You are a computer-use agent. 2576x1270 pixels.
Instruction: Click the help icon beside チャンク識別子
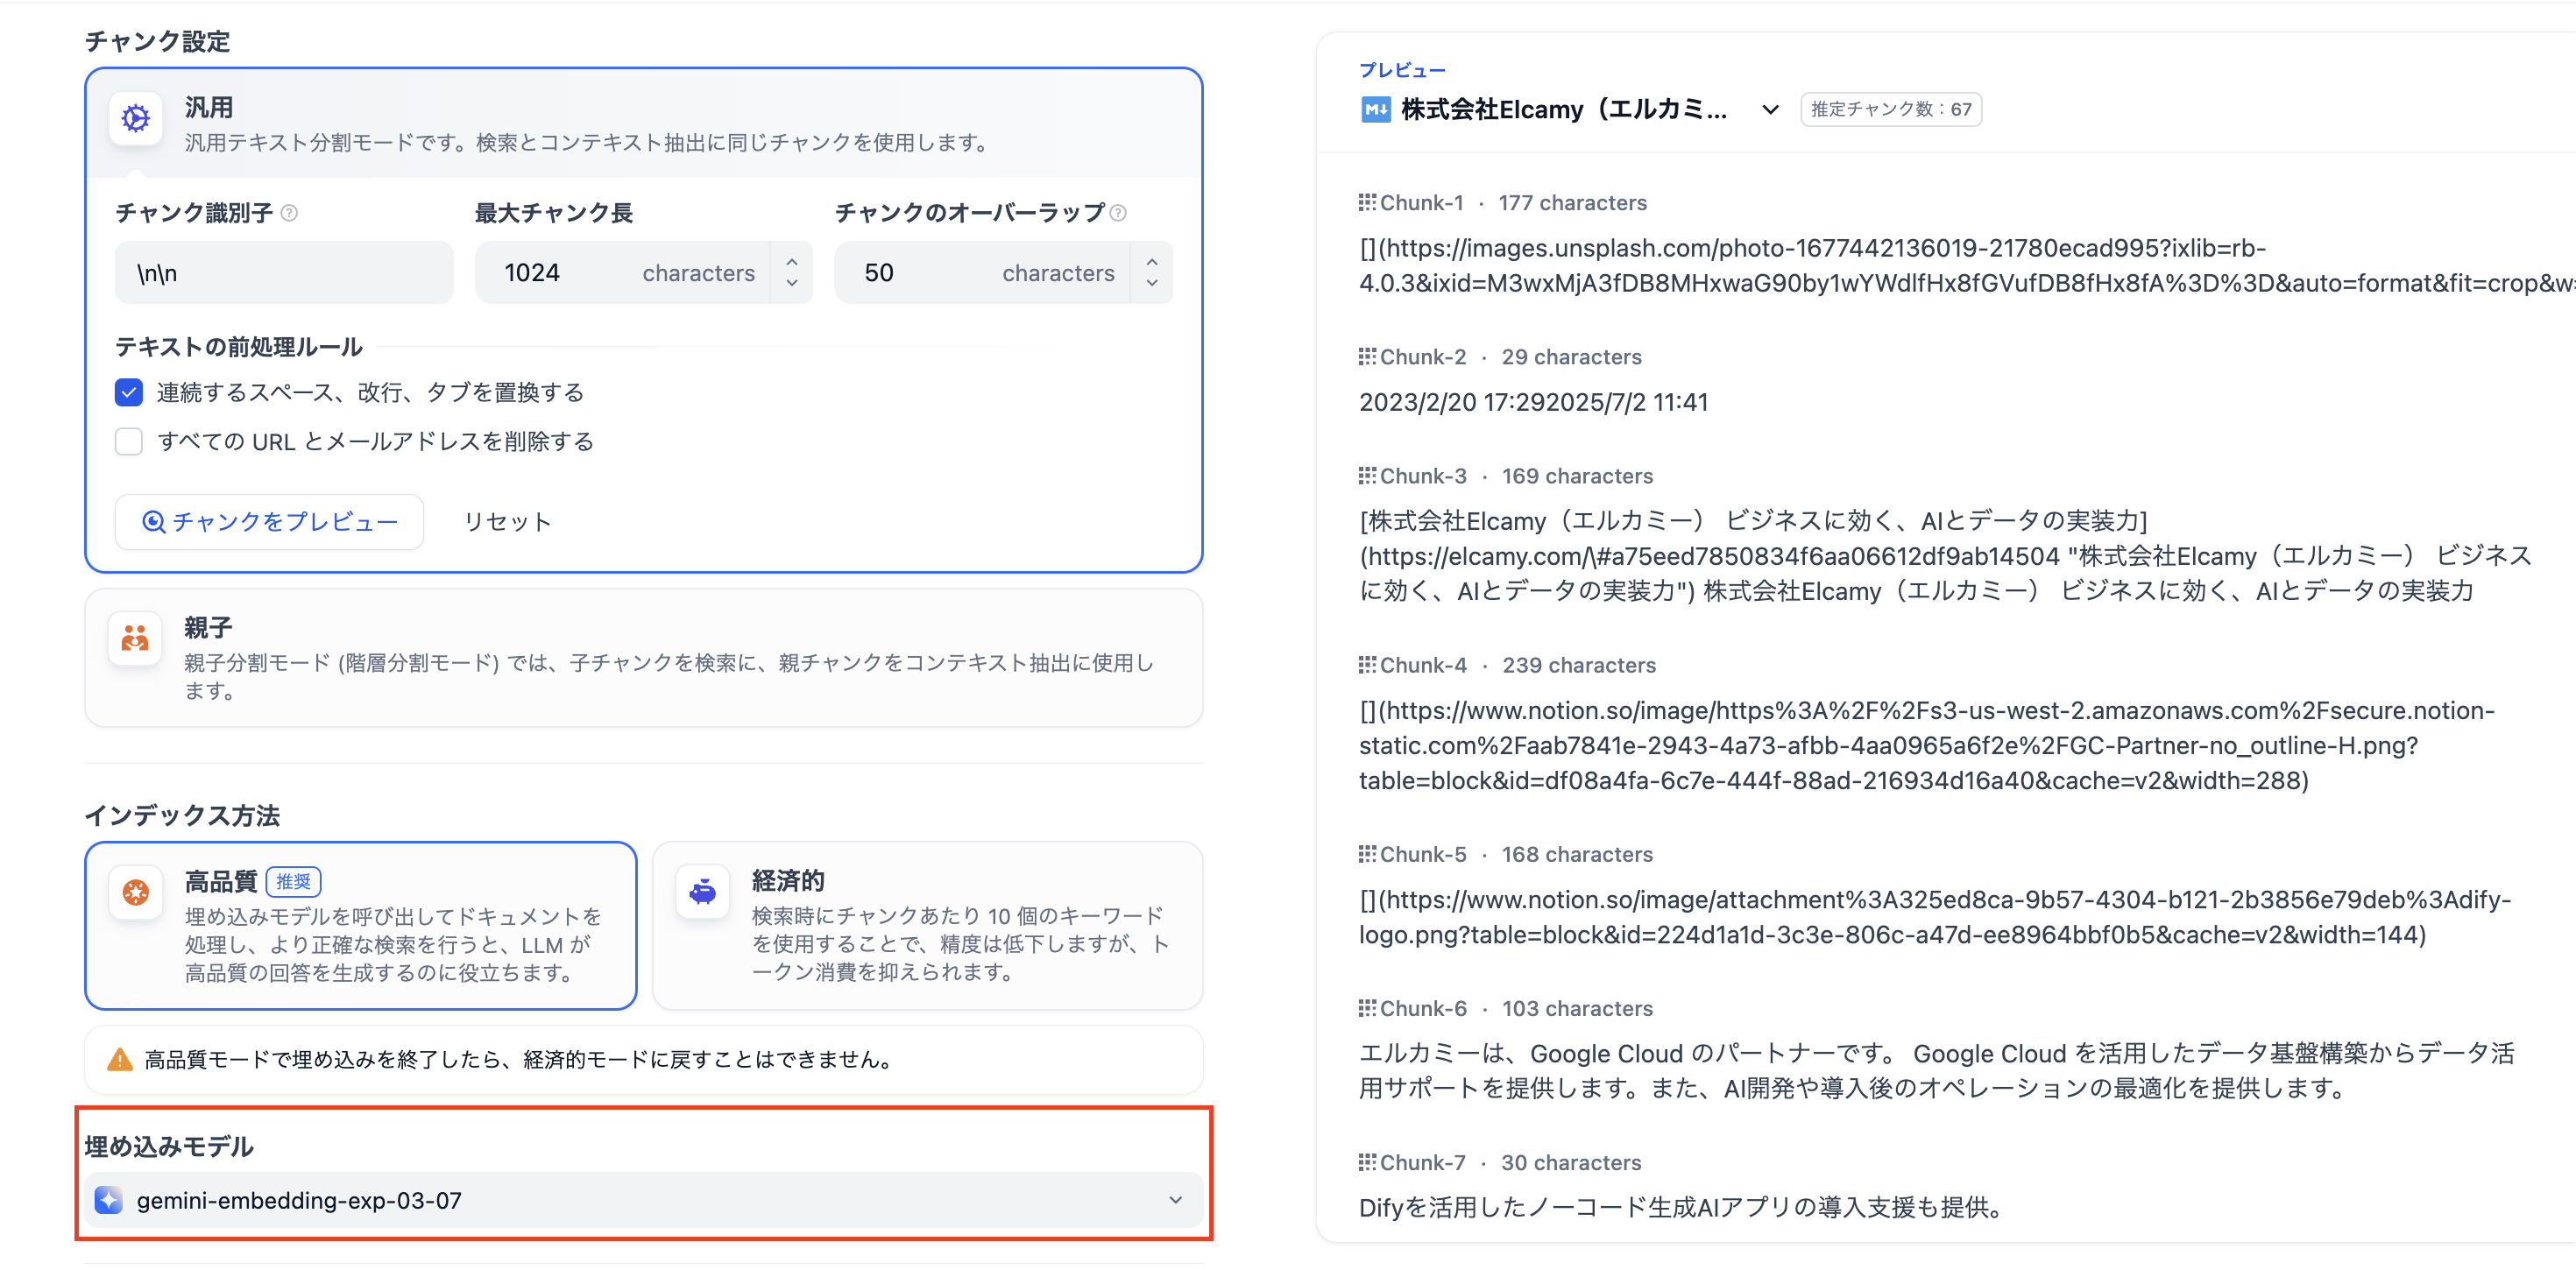[289, 213]
